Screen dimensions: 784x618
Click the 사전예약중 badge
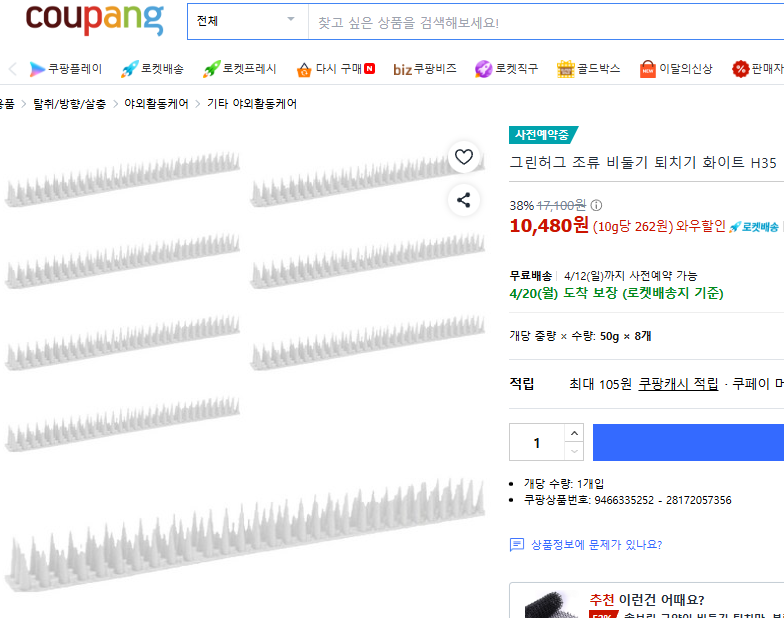point(543,135)
